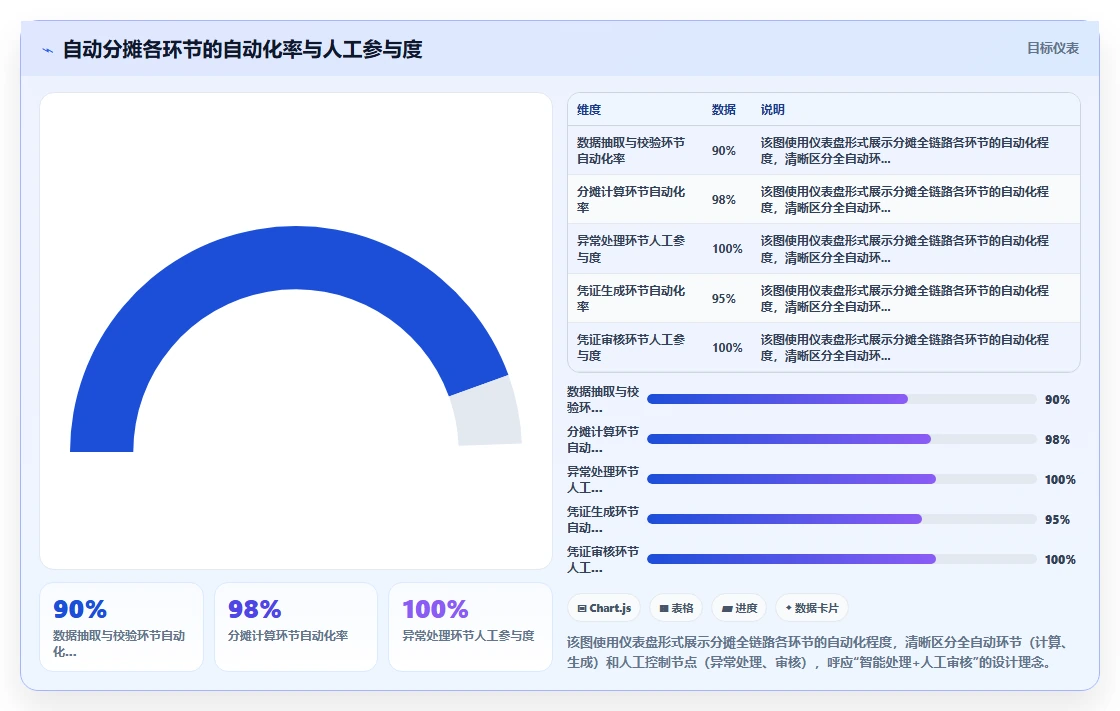Click the 90% label beside progress bar
This screenshot has height=711, width=1120.
[1057, 399]
